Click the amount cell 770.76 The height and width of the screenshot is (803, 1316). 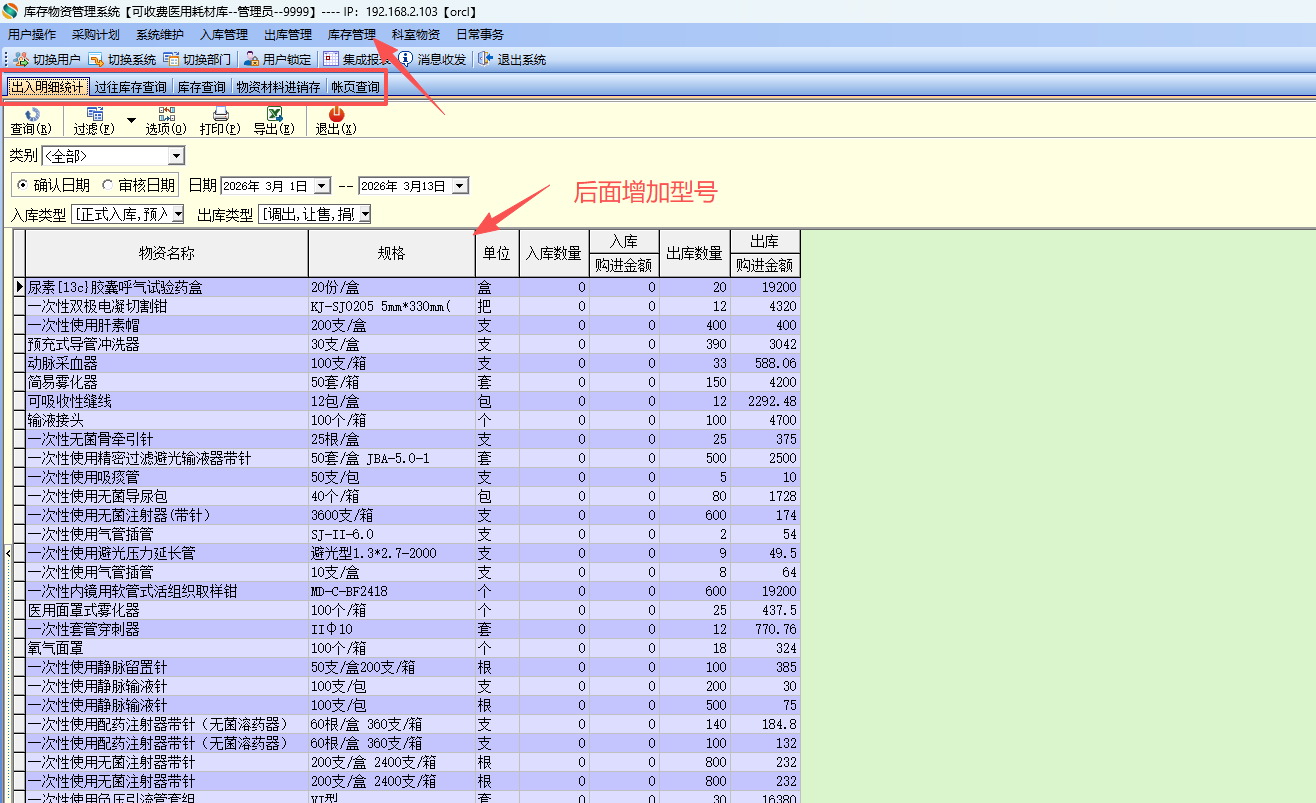765,629
